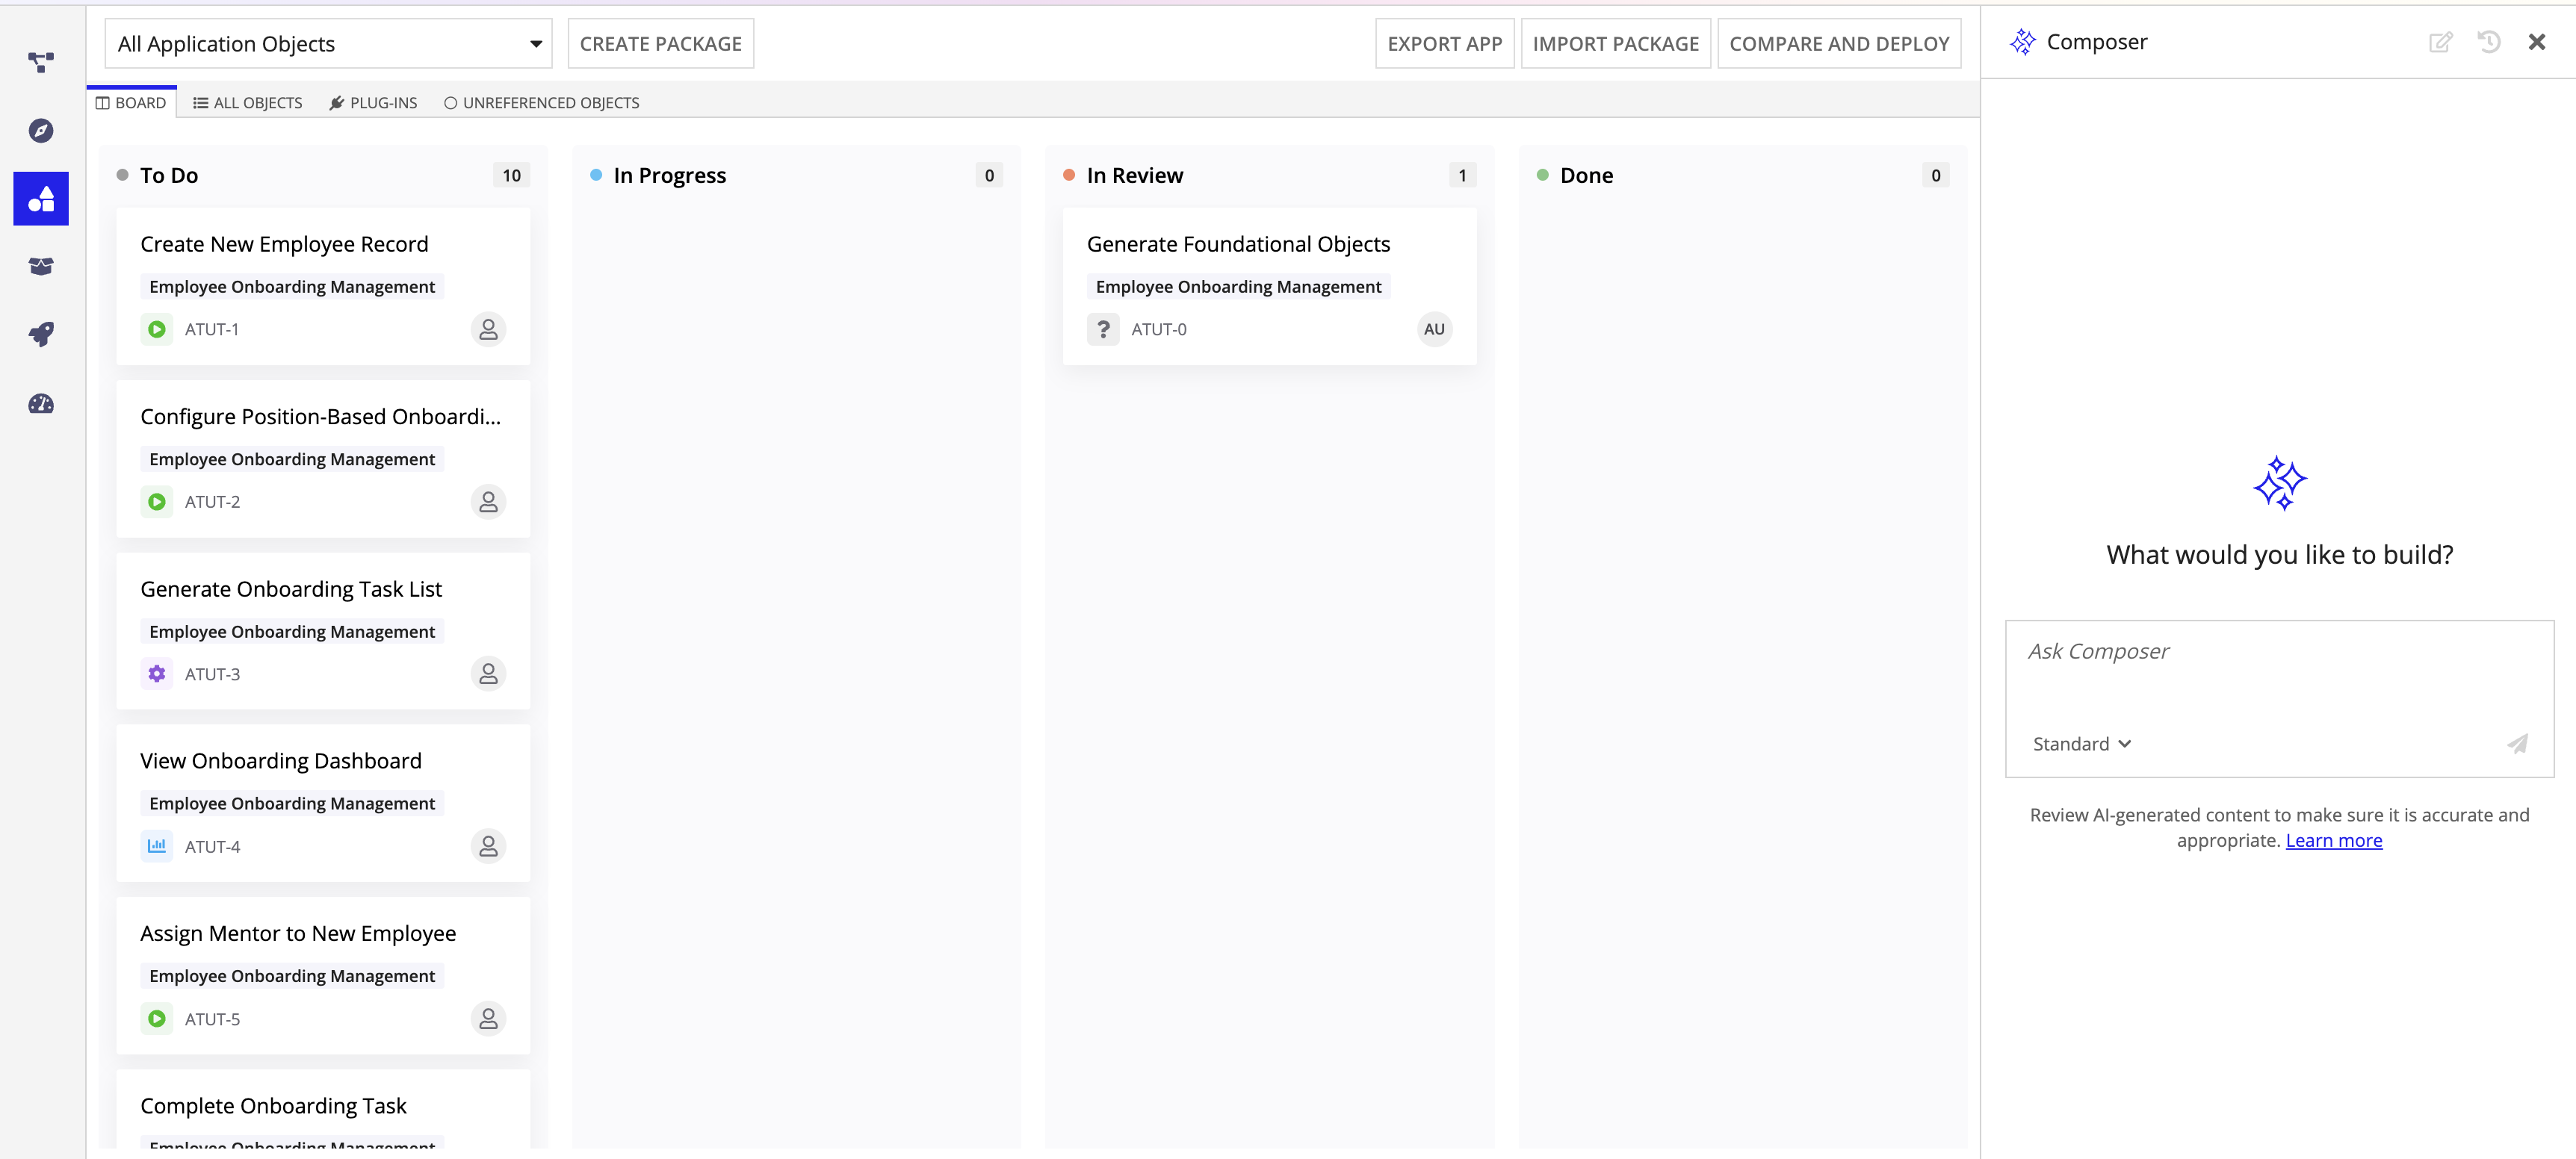Open Generate Onboarding Task List card
The height and width of the screenshot is (1159, 2576).
(x=323, y=631)
